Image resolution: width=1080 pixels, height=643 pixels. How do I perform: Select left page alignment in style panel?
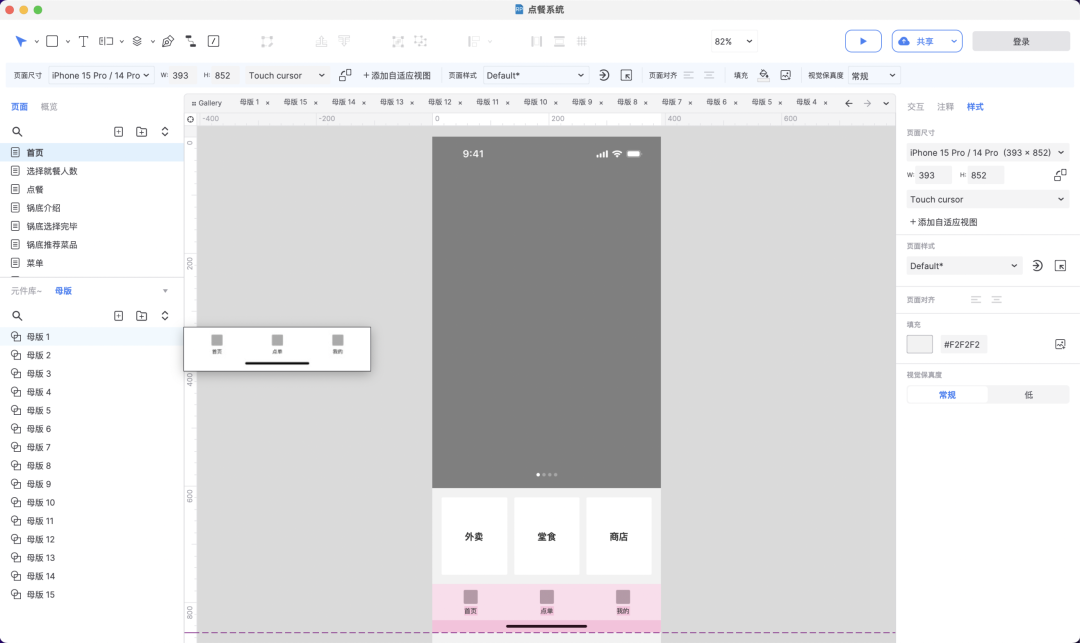coord(976,299)
